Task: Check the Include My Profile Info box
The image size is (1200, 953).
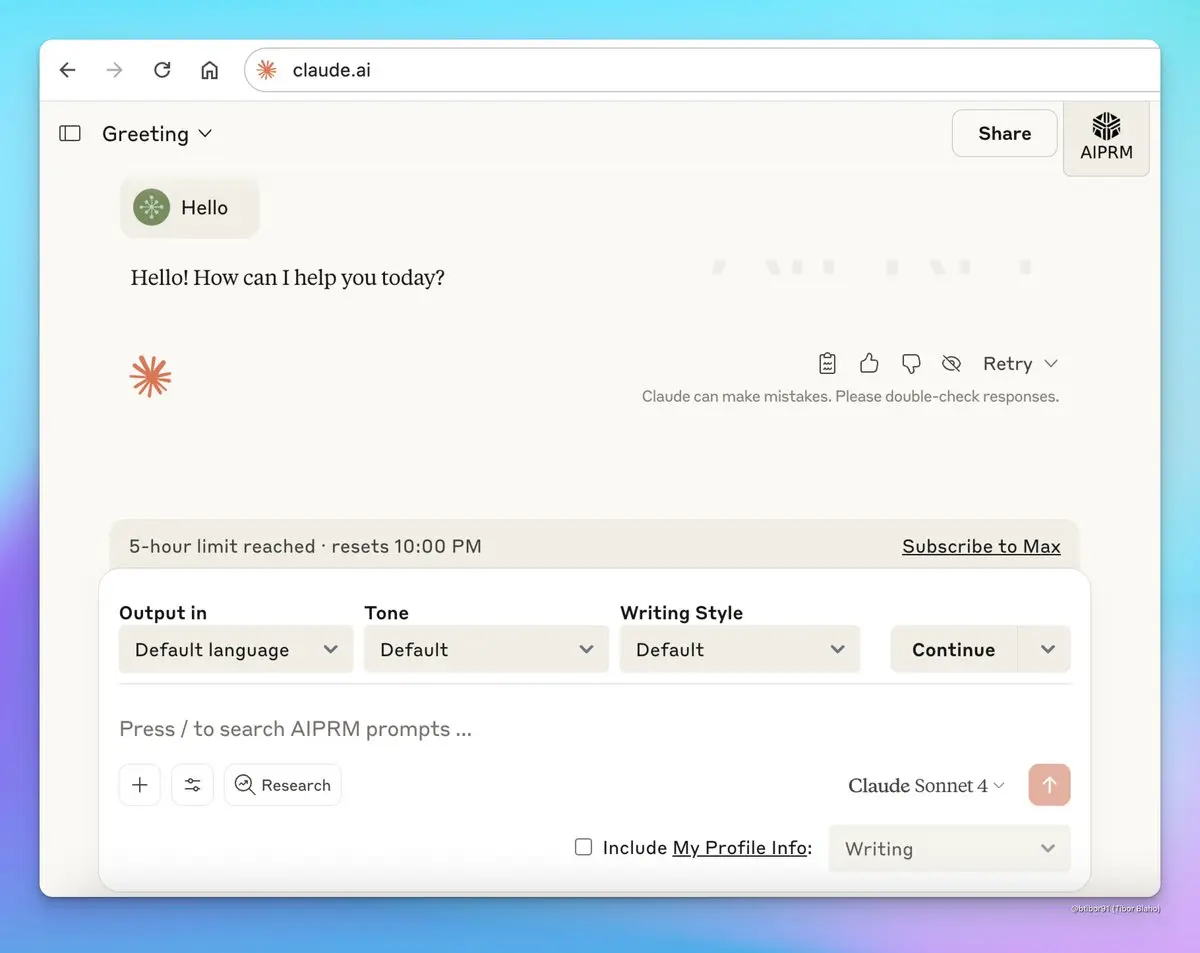Action: 583,847
